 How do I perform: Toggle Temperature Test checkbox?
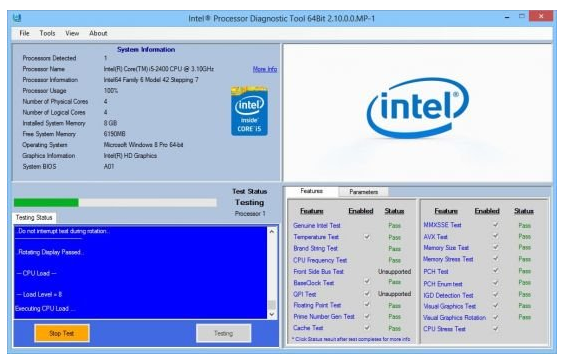[x=367, y=237]
